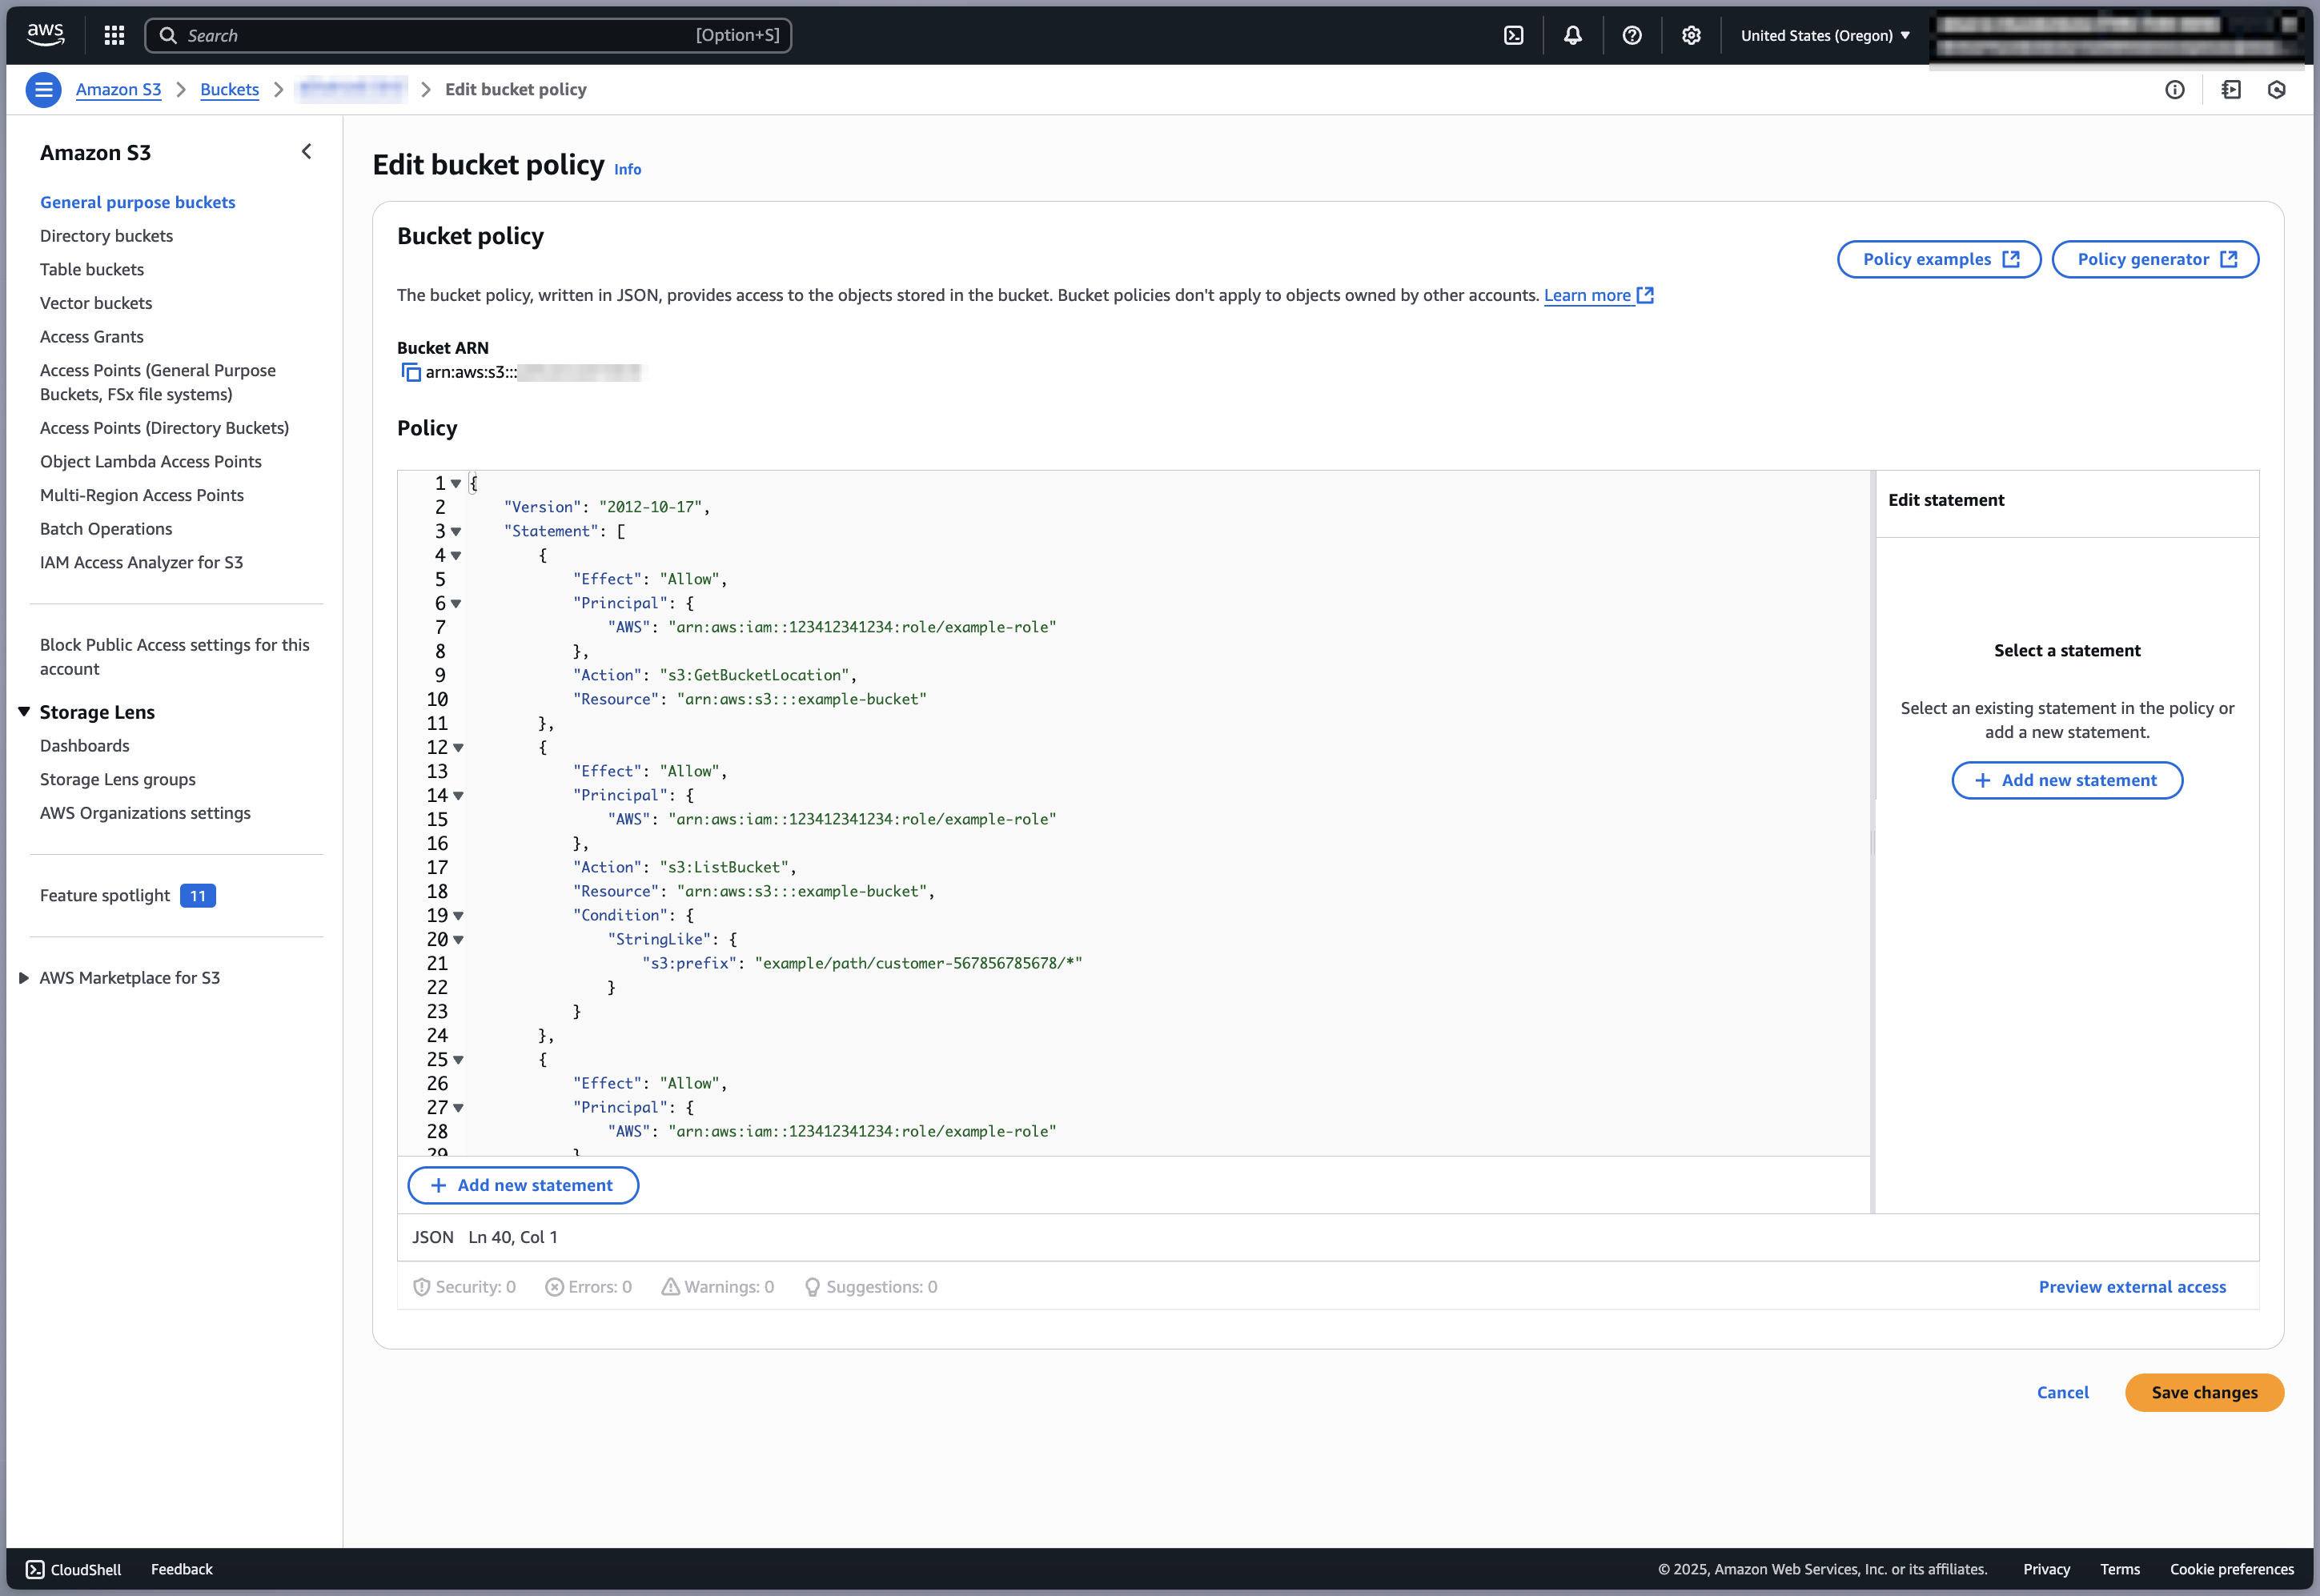Click Preview external access link
Image resolution: width=2320 pixels, height=1596 pixels.
click(x=2132, y=1287)
